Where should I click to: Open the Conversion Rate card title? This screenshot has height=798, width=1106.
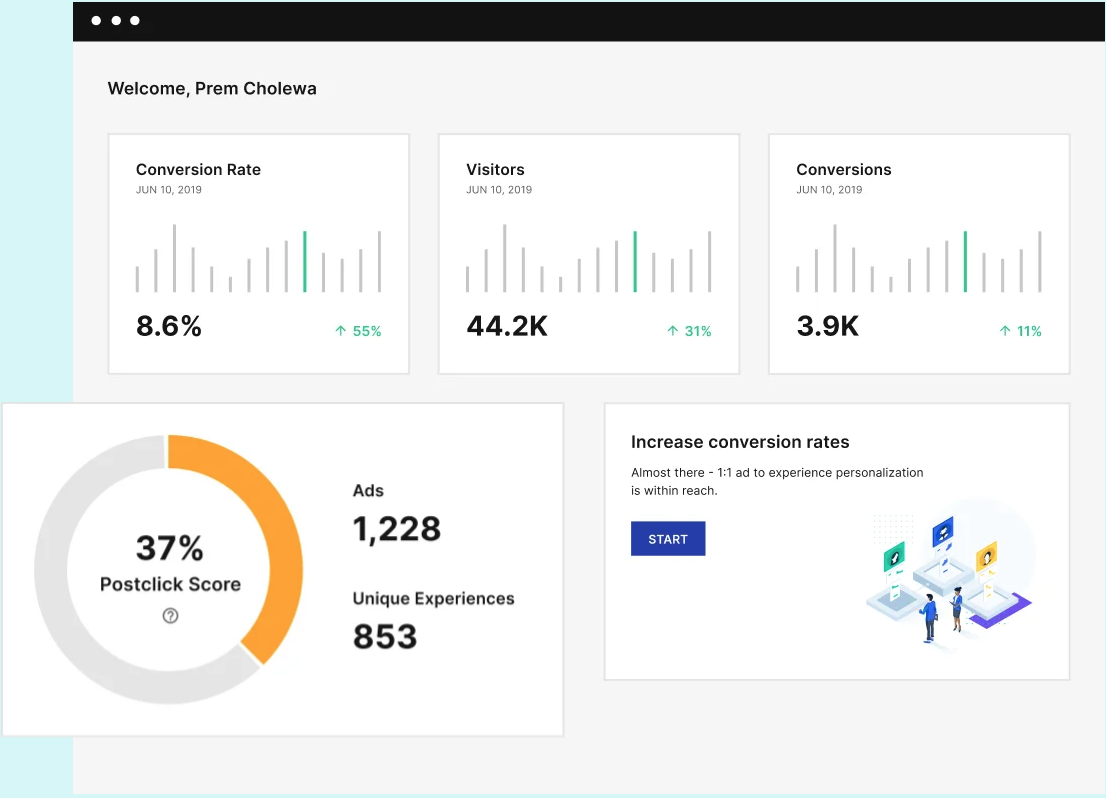pyautogui.click(x=198, y=169)
